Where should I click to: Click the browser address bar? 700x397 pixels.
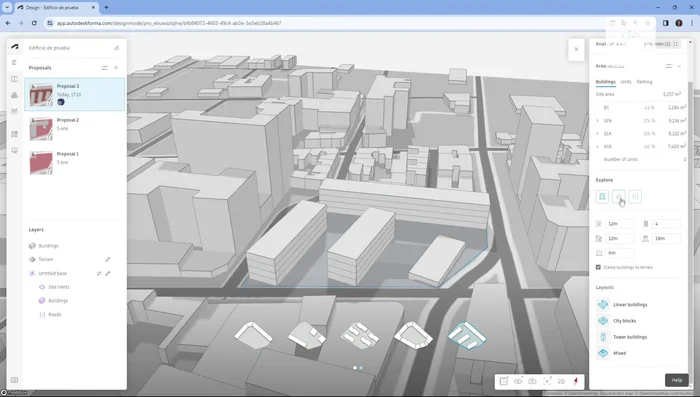pos(326,23)
